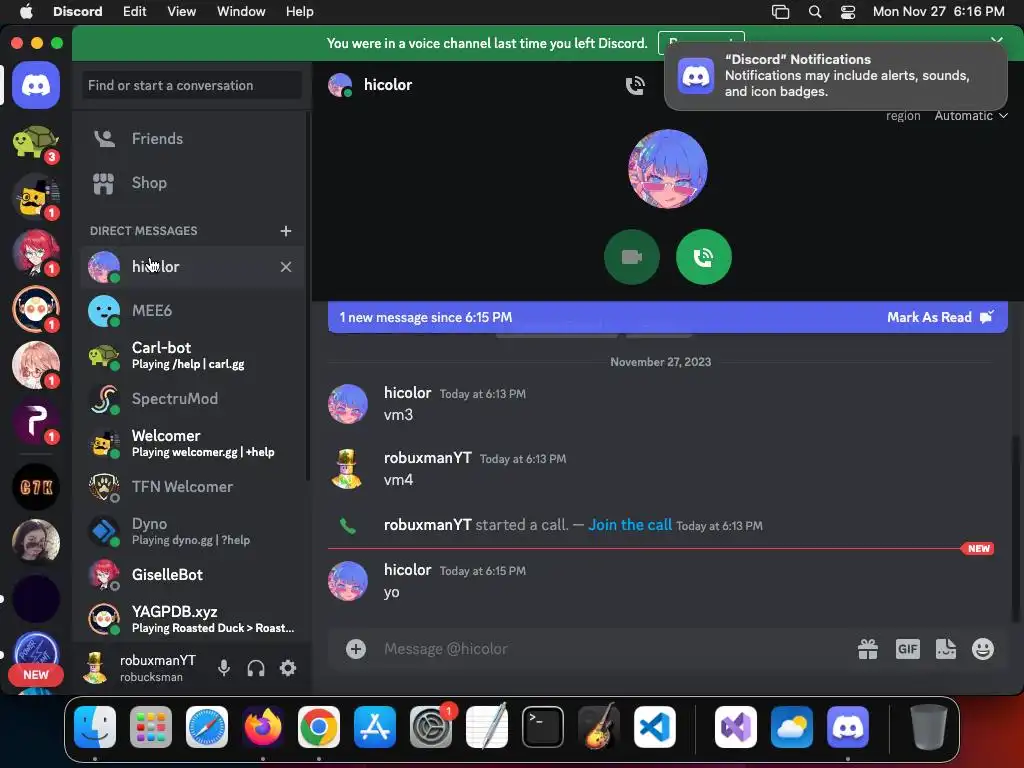Open the Shop page
Image resolution: width=1024 pixels, height=768 pixels.
[x=193, y=183]
